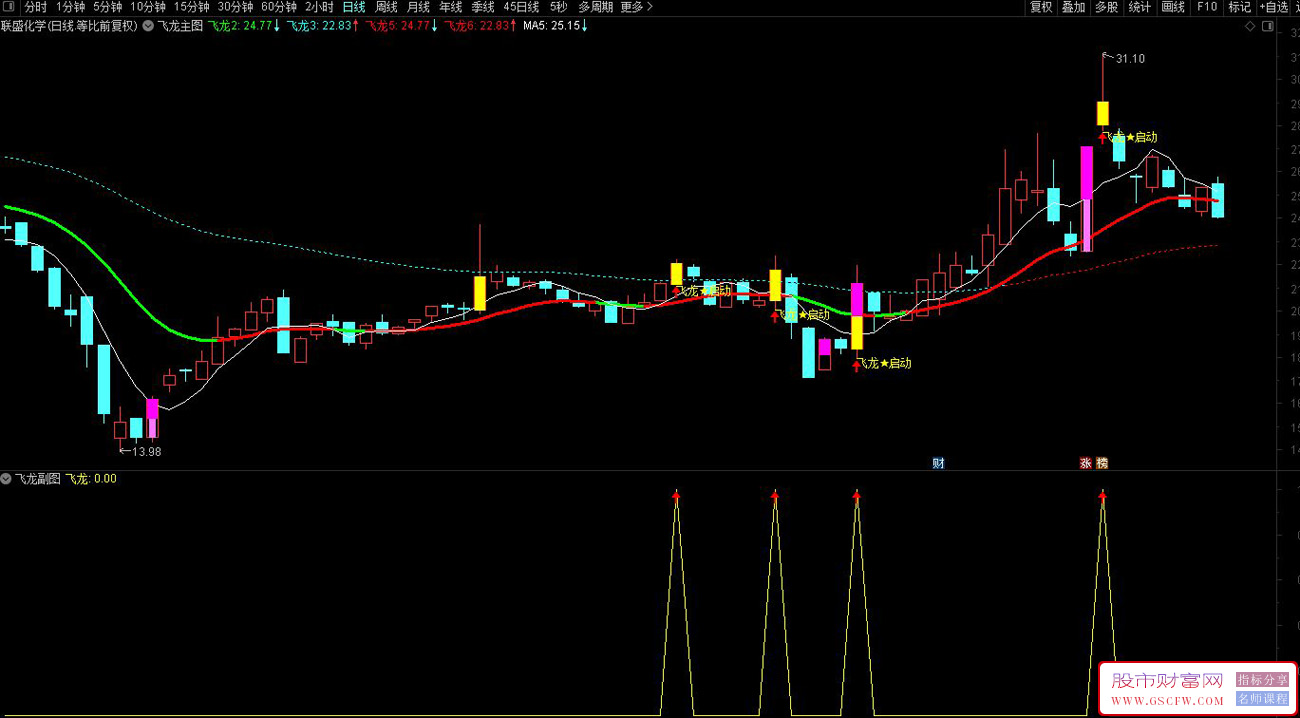Select the 周线 weekly period
This screenshot has width=1300, height=718.
click(x=386, y=7)
